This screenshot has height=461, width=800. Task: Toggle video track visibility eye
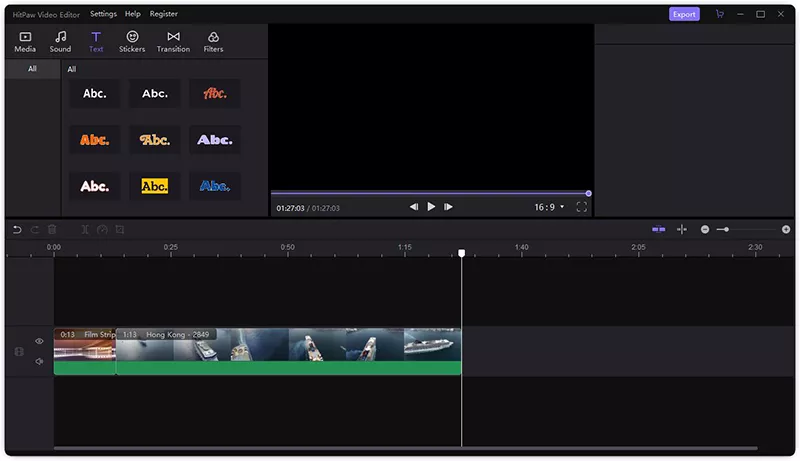(39, 341)
